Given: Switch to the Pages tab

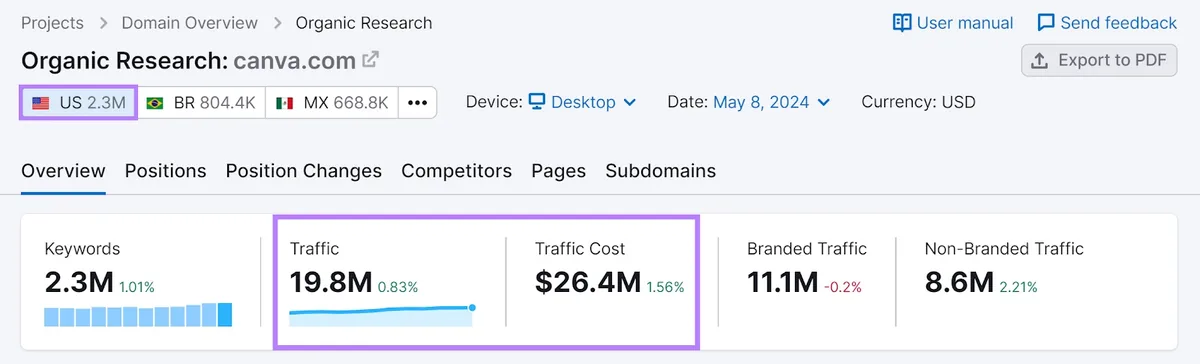Looking at the screenshot, I should pyautogui.click(x=559, y=171).
